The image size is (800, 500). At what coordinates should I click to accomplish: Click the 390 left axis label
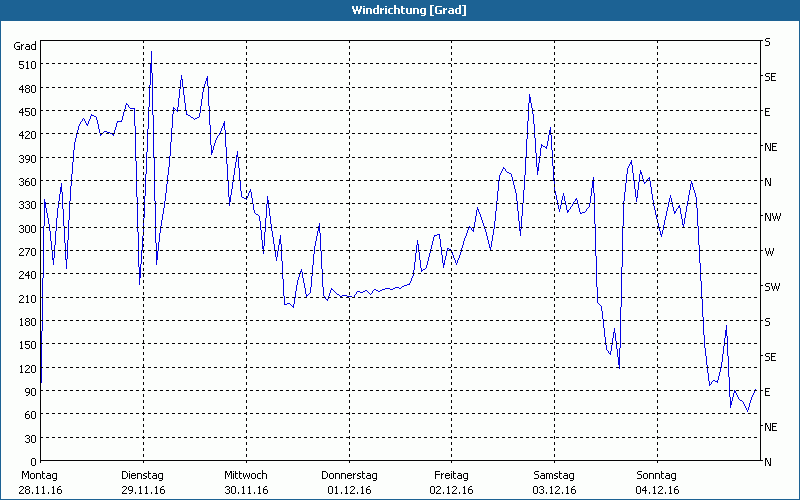[28, 158]
